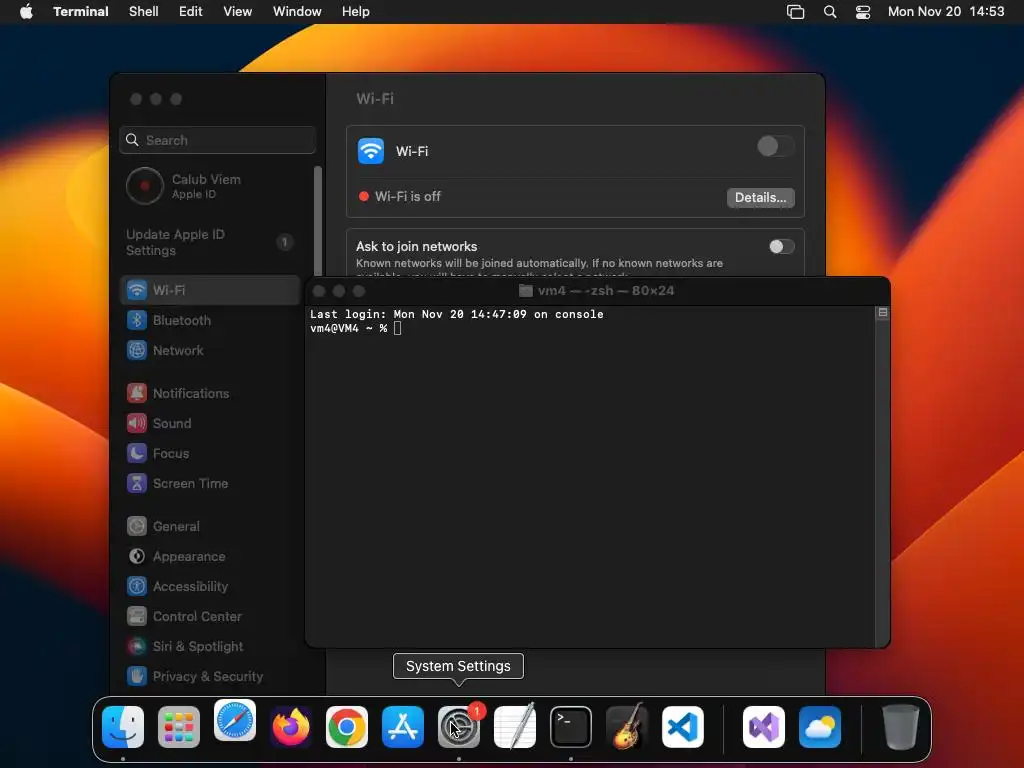This screenshot has width=1024, height=768.
Task: Enable Ask to join networks toggle
Action: point(782,246)
